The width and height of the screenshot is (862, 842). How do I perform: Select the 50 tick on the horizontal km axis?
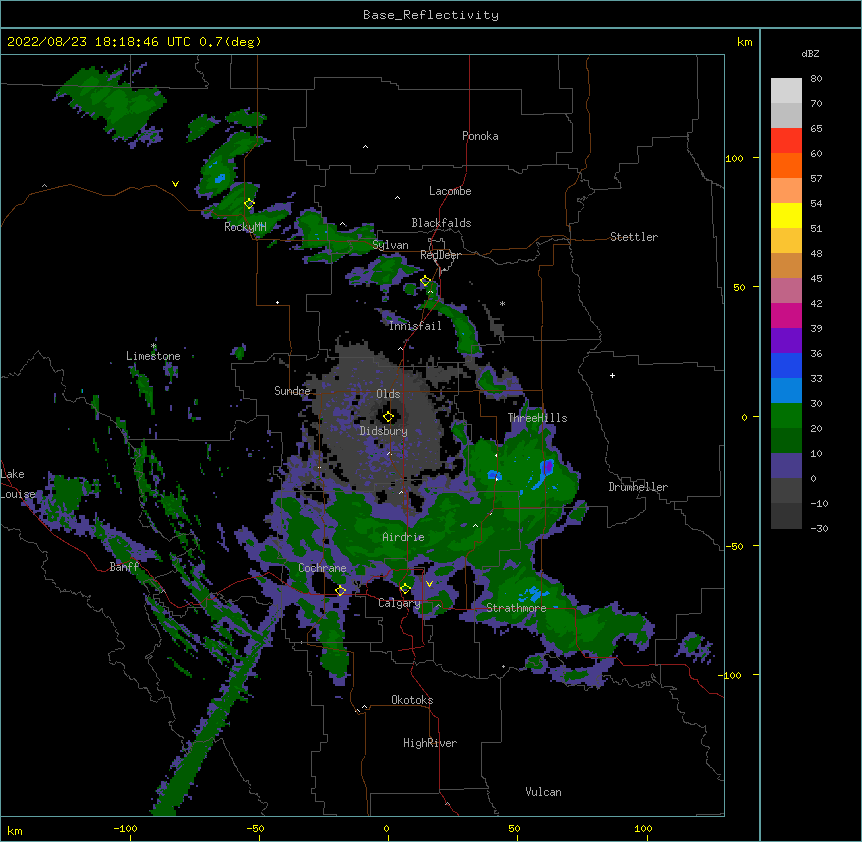click(513, 828)
